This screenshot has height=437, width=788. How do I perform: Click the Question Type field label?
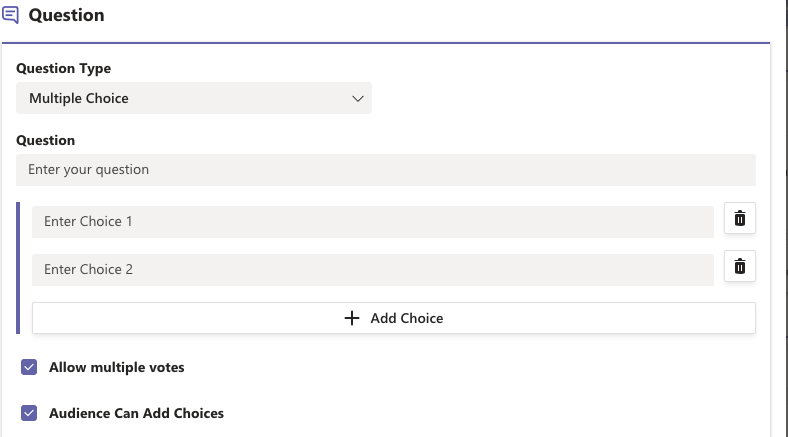[64, 68]
